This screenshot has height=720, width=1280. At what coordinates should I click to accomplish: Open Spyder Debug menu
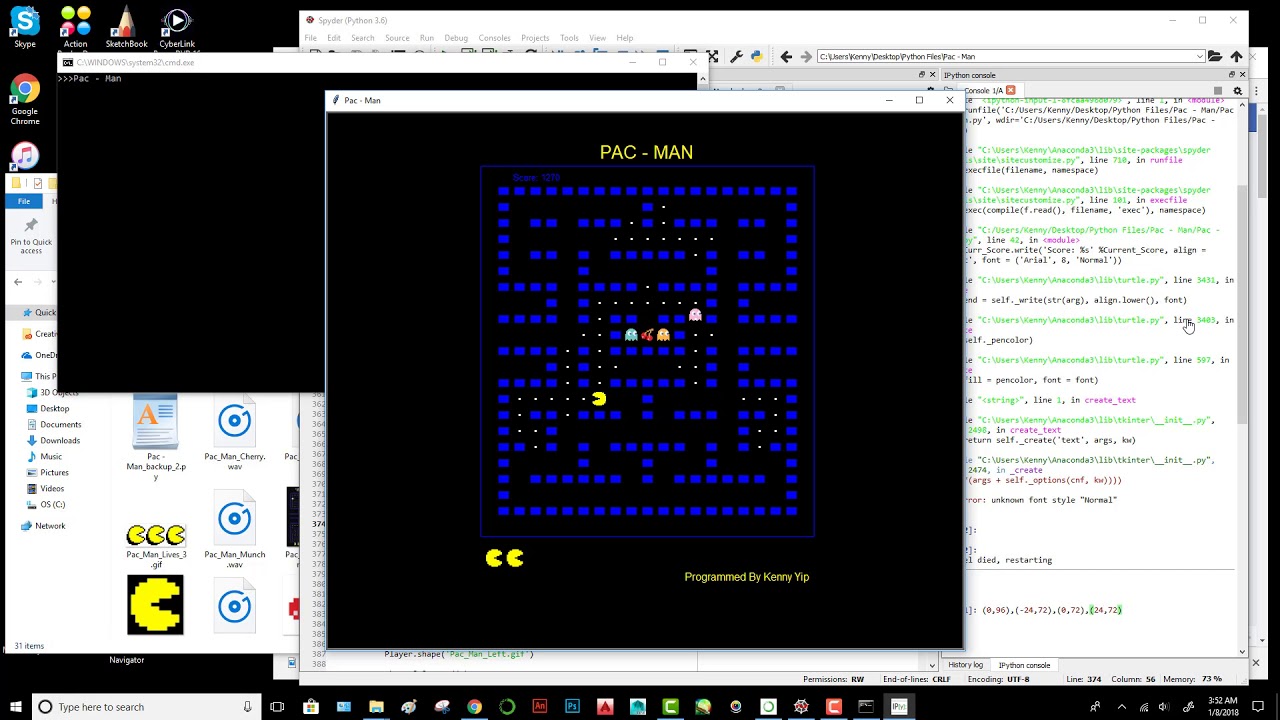456,38
